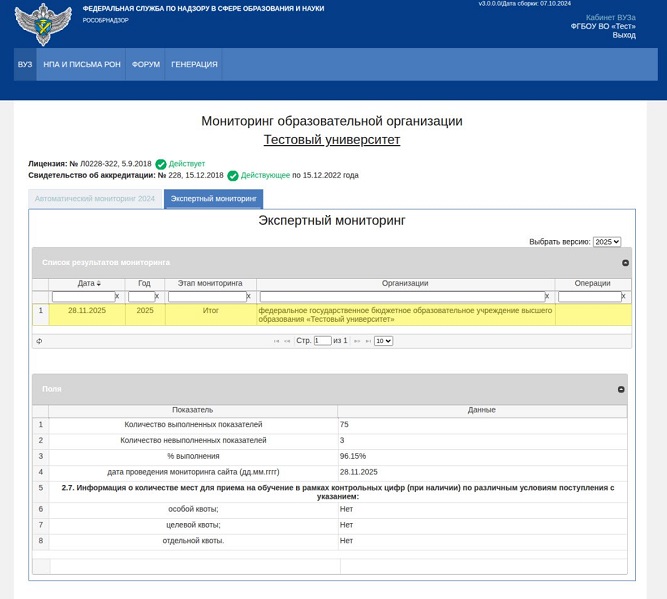Collapse the Поля panel
667x599 pixels.
621,389
